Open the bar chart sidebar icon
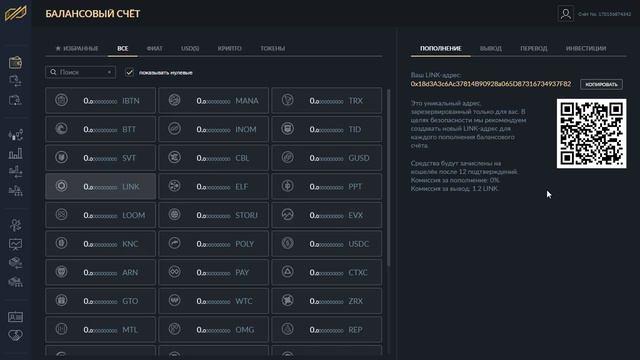This screenshot has width=640, height=360. coord(16,153)
